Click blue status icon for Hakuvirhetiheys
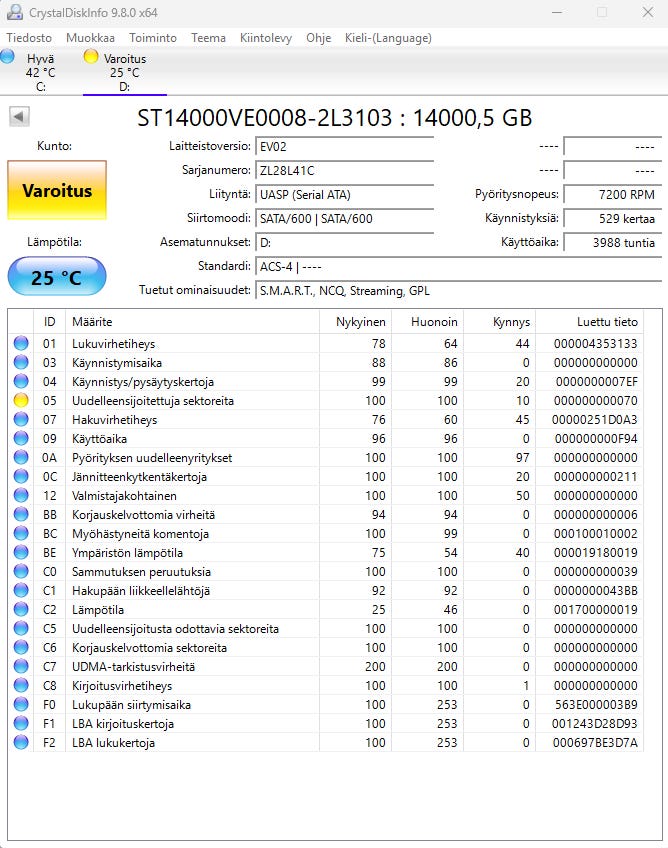This screenshot has width=668, height=848. pyautogui.click(x=21, y=419)
